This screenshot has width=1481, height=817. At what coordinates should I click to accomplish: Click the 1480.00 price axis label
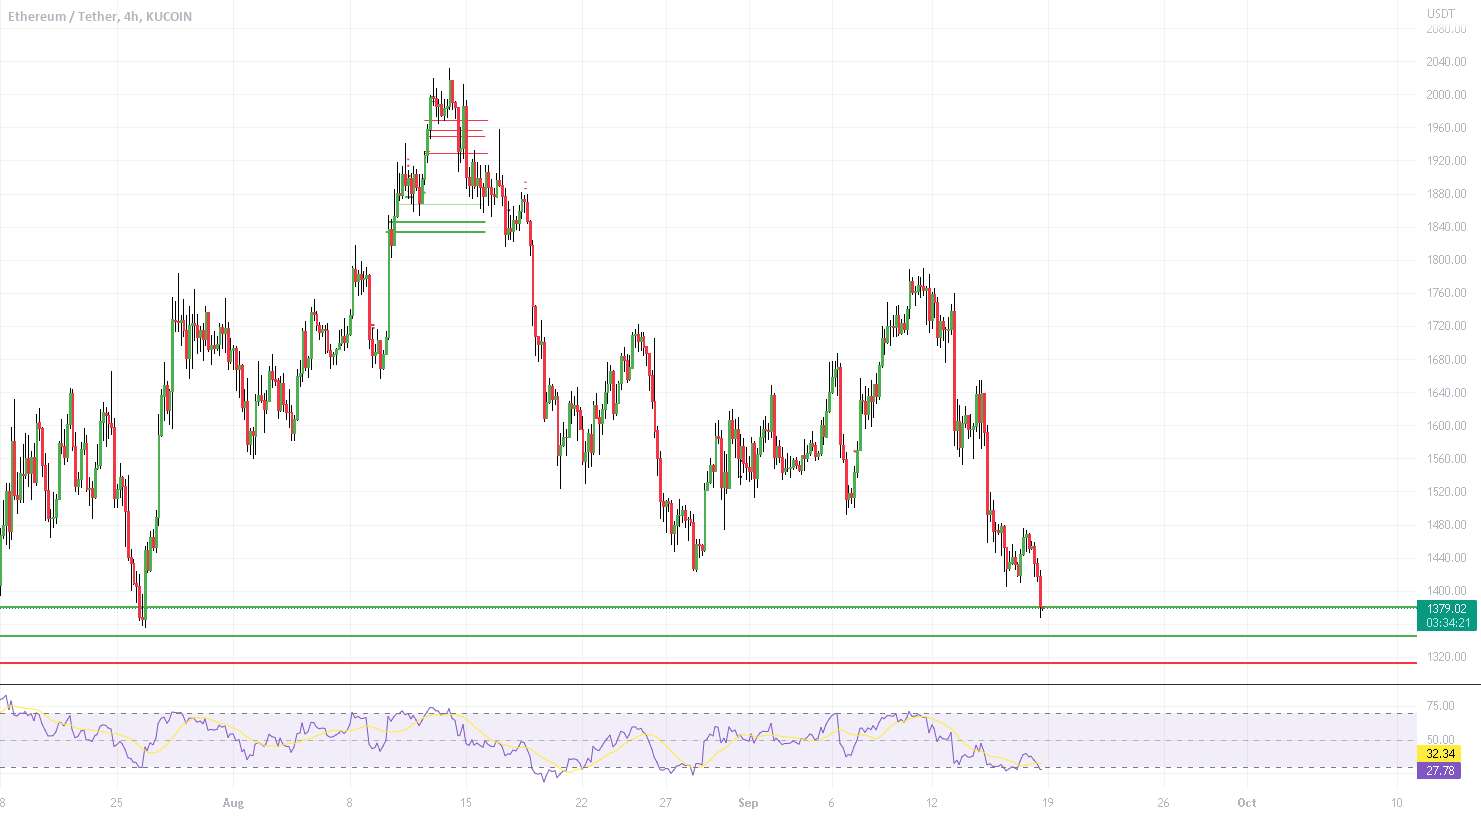pyautogui.click(x=1446, y=525)
